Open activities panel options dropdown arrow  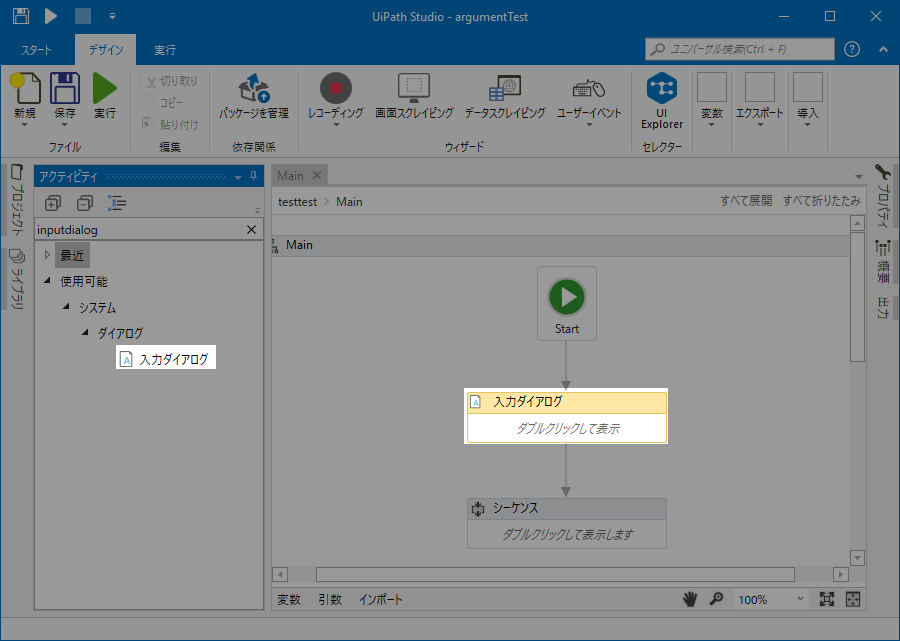click(x=238, y=177)
